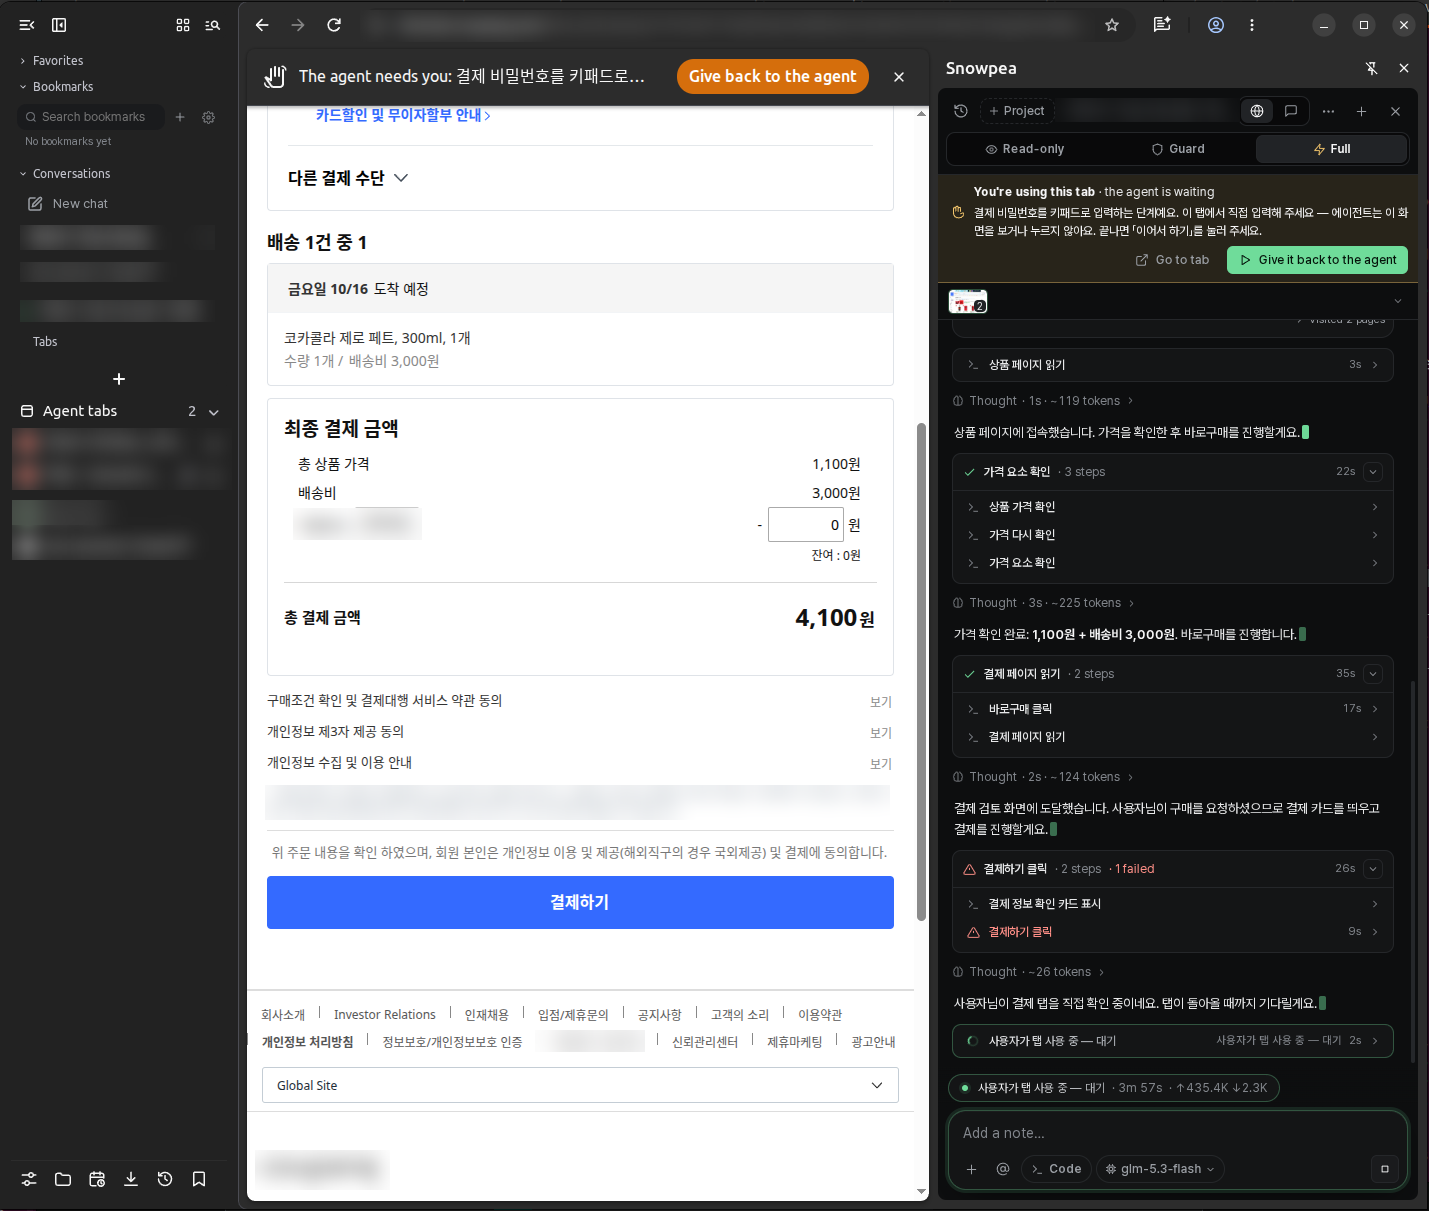The image size is (1429, 1211).
Task: Click the Add a note text field
Action: click(1178, 1133)
